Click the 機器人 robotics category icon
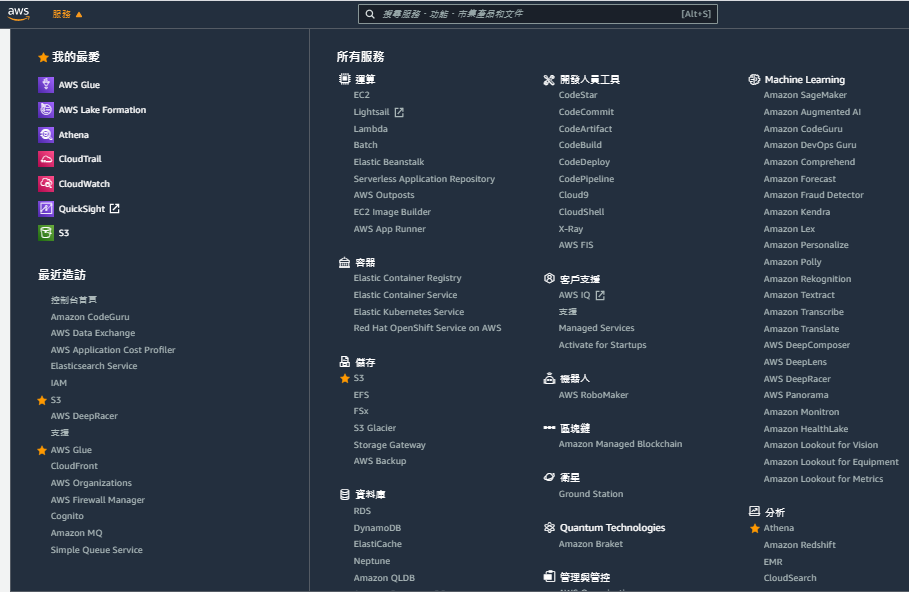The image size is (909, 592). pos(549,379)
